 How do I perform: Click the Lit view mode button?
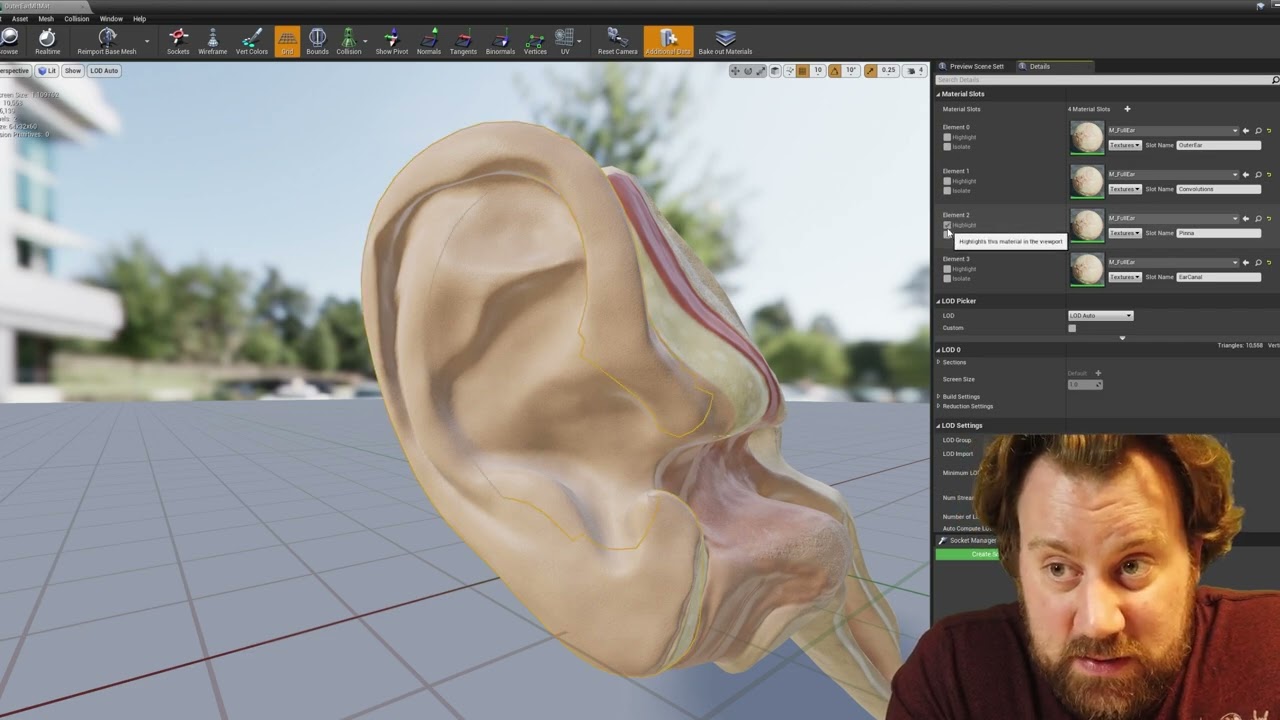tap(47, 71)
